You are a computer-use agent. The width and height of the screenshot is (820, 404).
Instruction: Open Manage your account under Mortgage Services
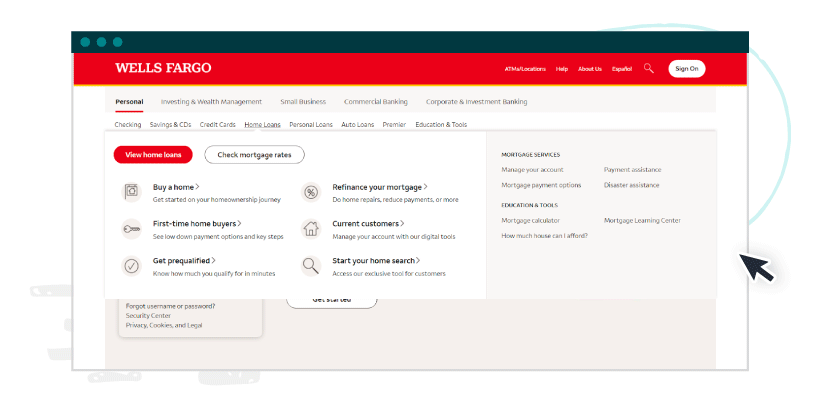click(532, 170)
